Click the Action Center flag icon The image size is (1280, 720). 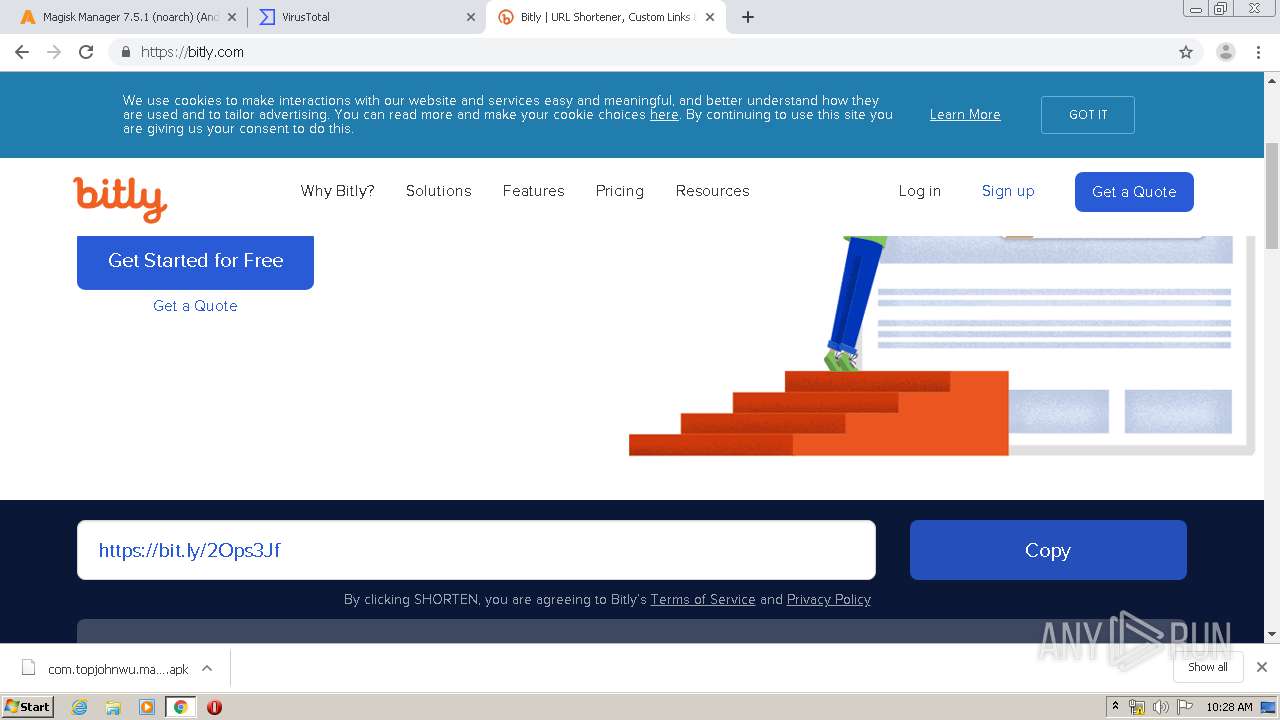1185,707
